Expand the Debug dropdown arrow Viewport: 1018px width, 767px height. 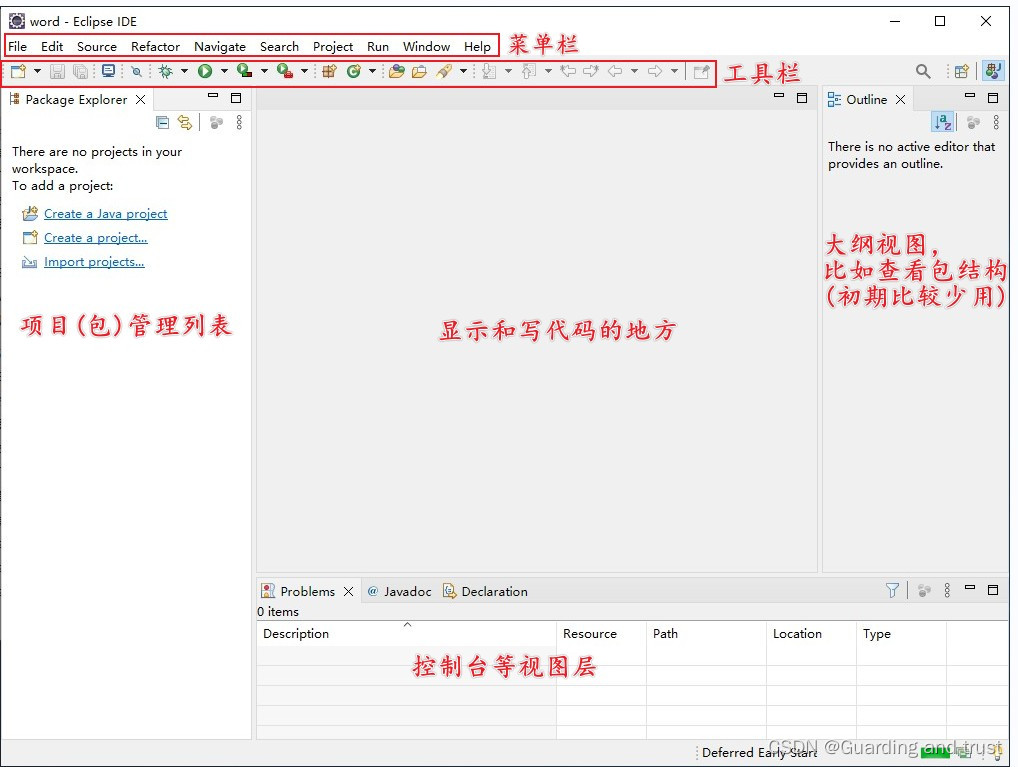[x=184, y=71]
